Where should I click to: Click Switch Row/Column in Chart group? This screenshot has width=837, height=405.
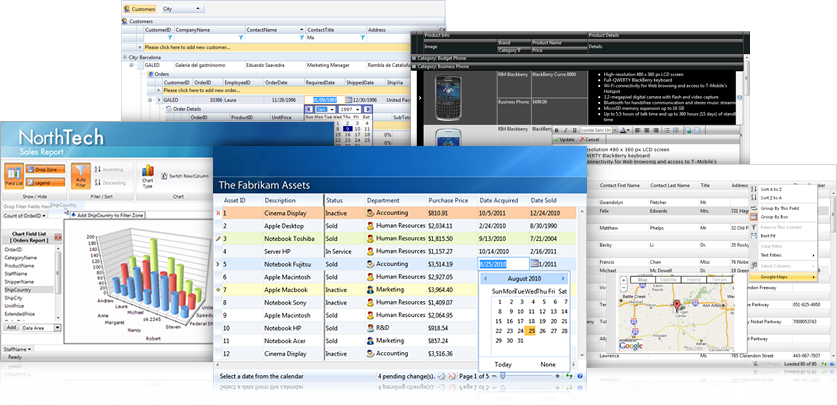185,176
